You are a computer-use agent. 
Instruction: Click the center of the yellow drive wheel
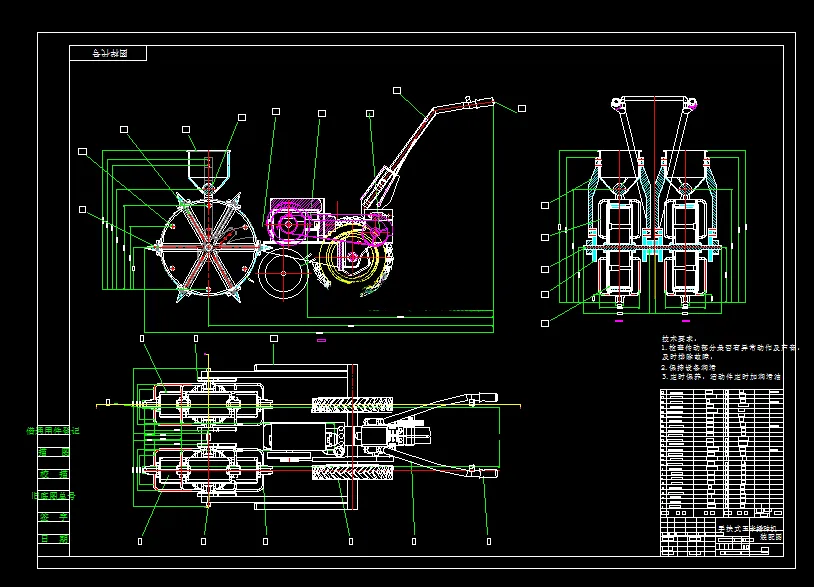[352, 256]
